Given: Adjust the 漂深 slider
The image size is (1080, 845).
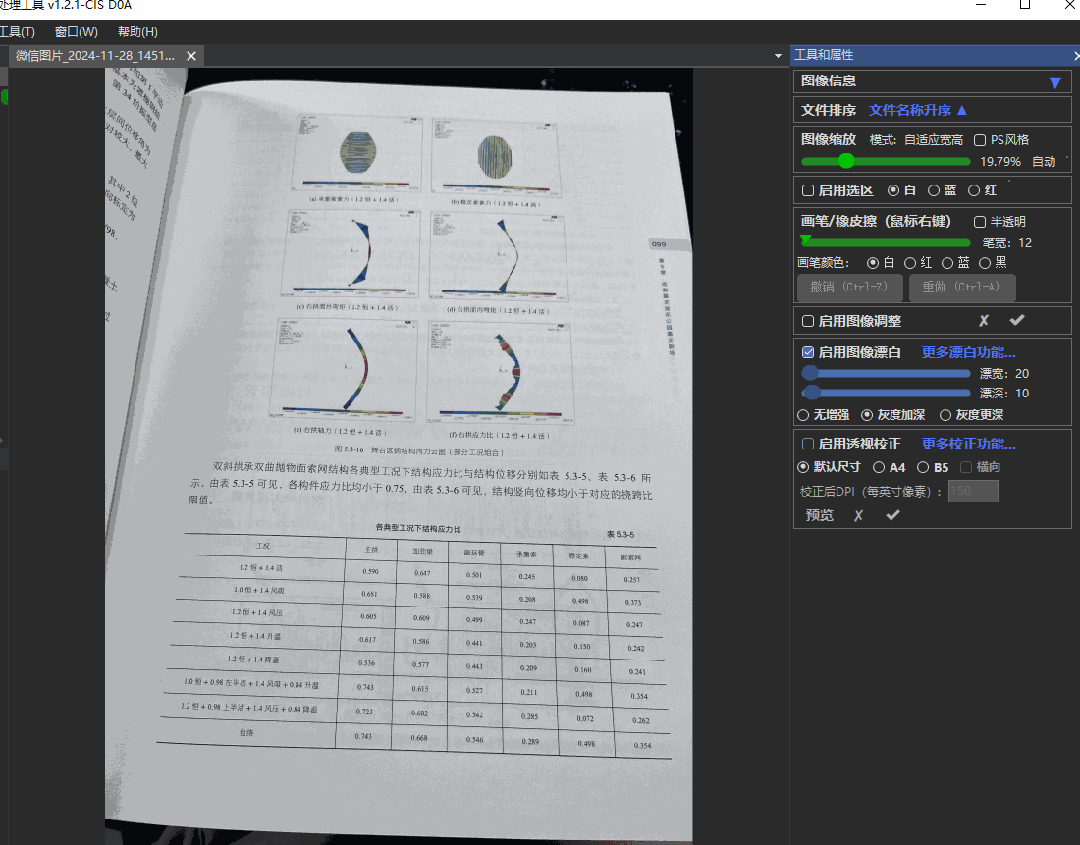Looking at the screenshot, I should (886, 393).
